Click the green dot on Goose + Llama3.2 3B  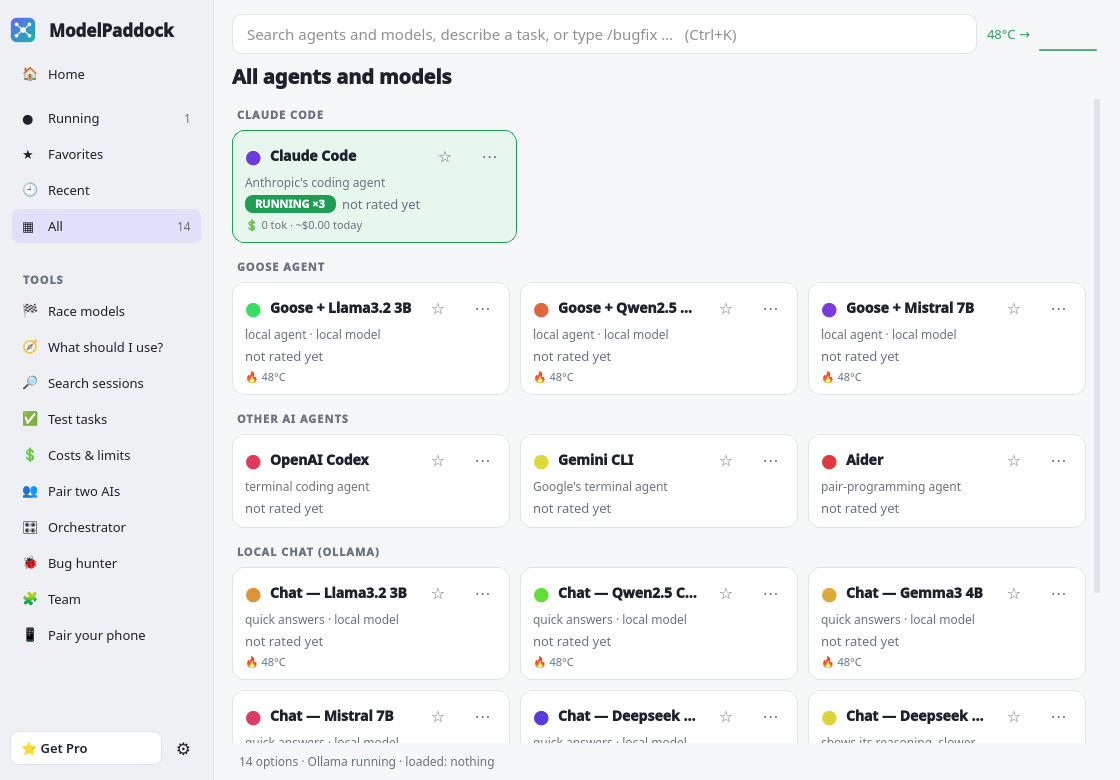(x=253, y=309)
